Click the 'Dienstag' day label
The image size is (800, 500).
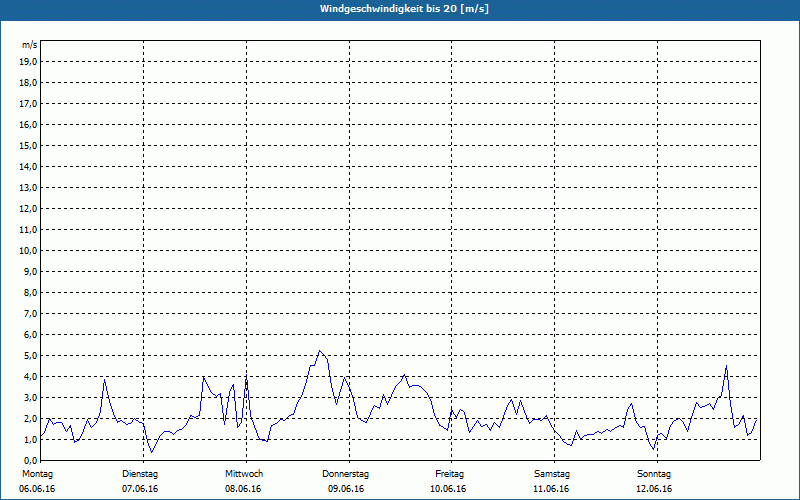pos(140,474)
